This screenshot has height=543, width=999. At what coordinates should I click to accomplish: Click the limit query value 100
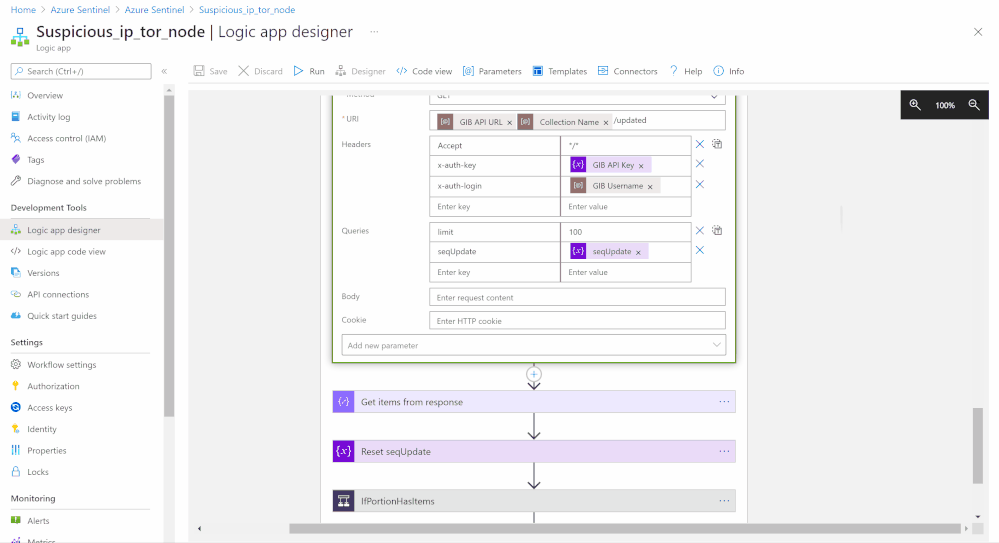626,232
